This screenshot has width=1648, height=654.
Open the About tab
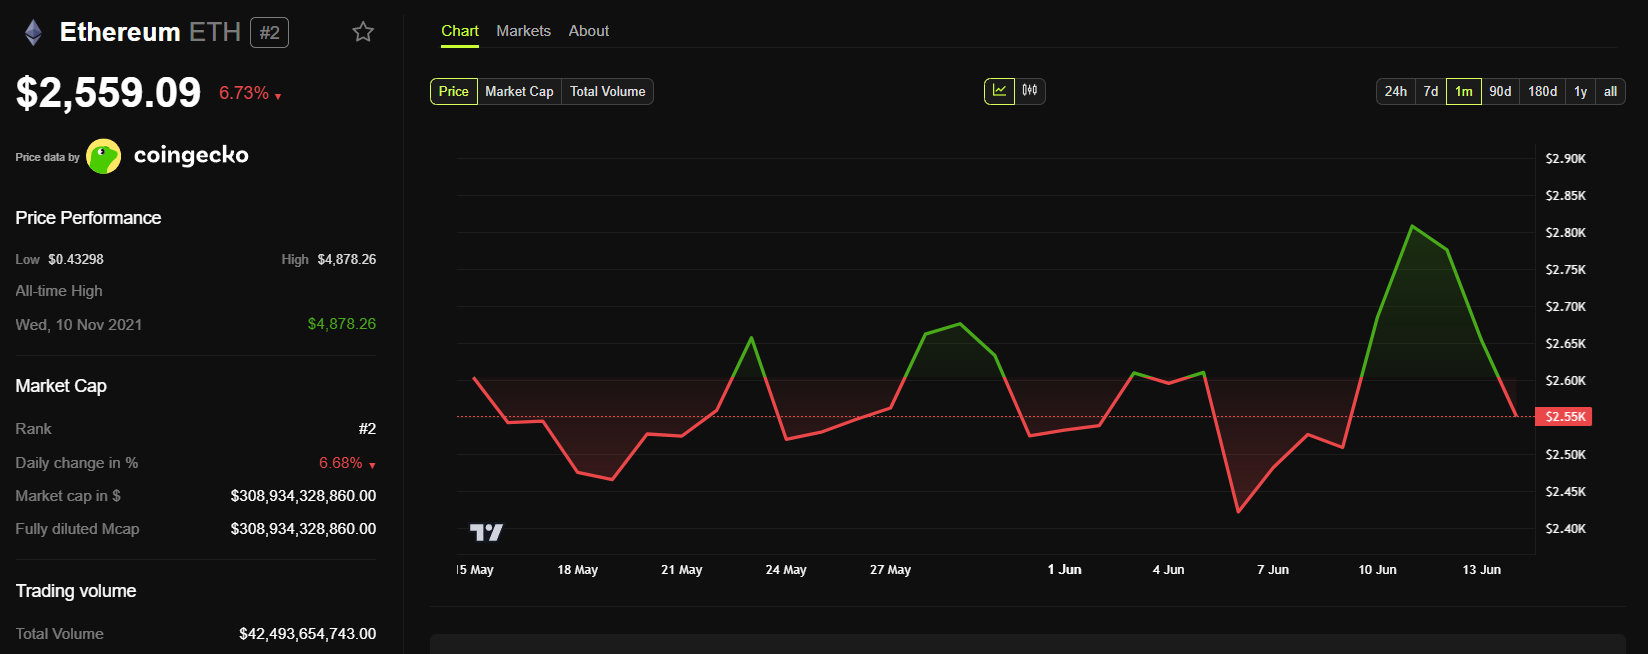(x=588, y=31)
